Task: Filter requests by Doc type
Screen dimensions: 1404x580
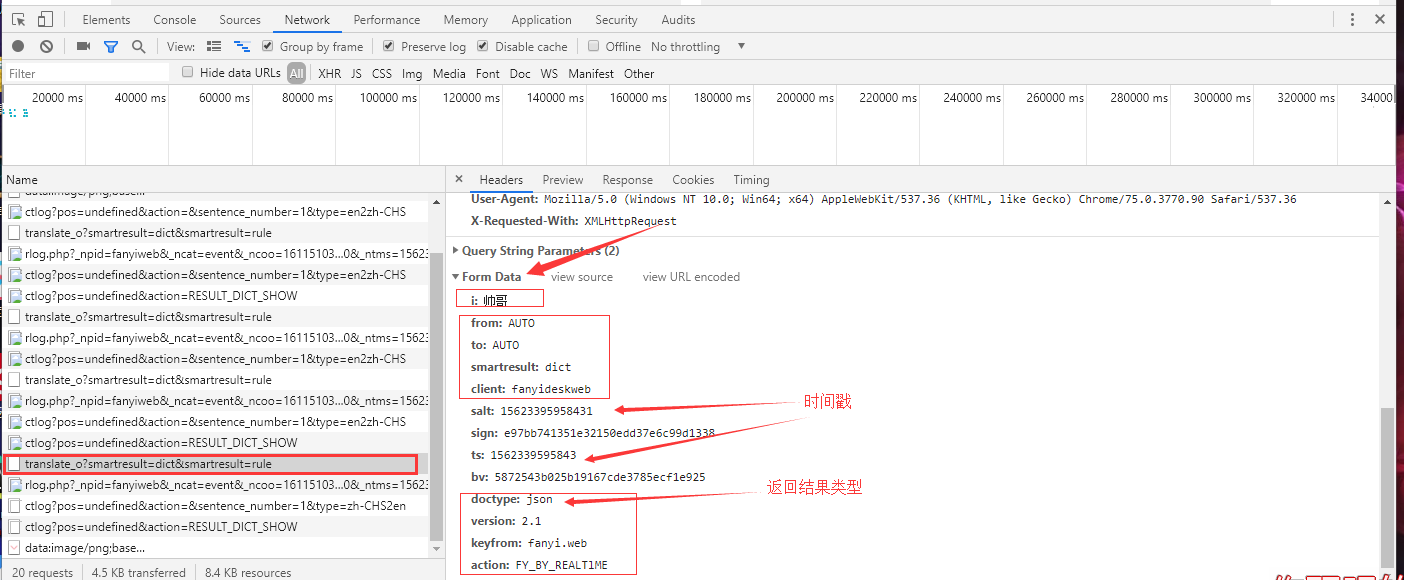Action: pyautogui.click(x=520, y=73)
